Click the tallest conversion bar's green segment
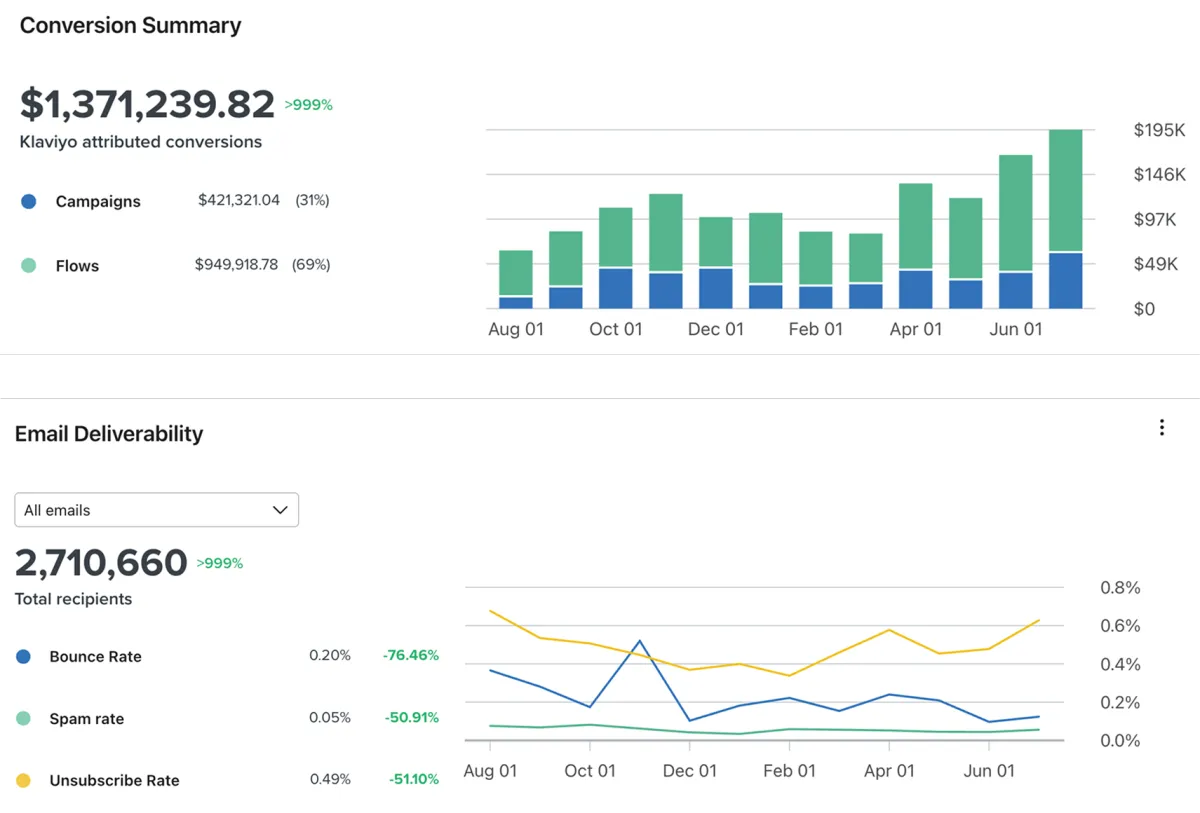The width and height of the screenshot is (1200, 813). pyautogui.click(x=1065, y=190)
